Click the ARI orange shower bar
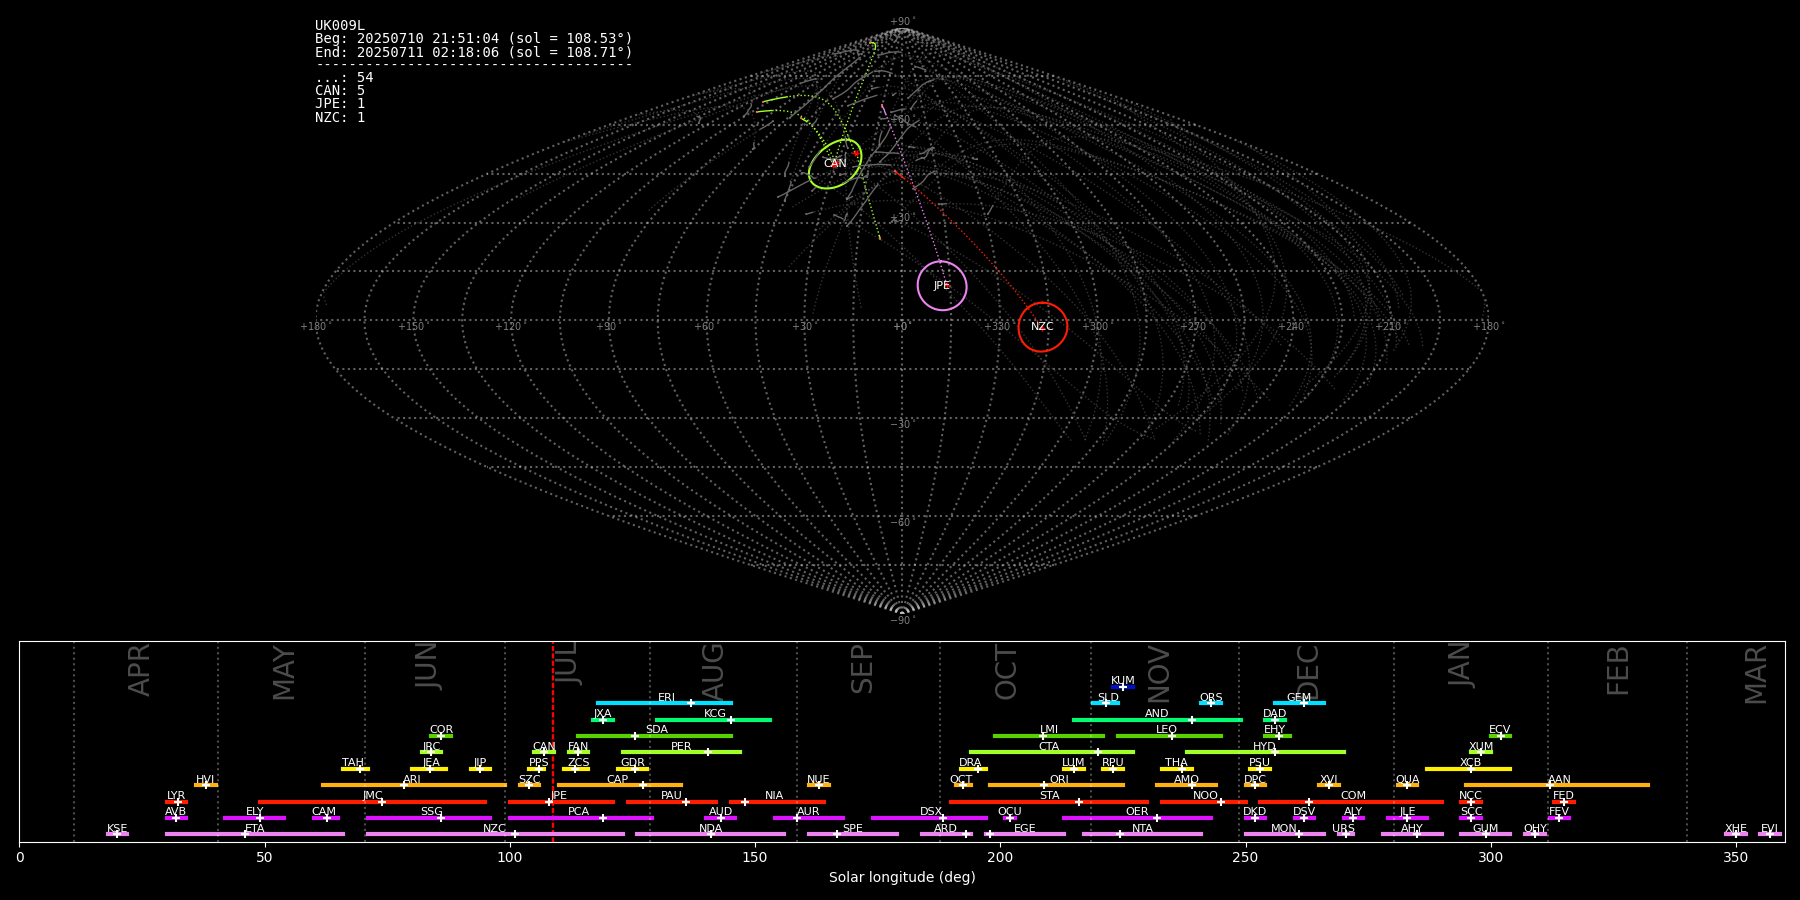Screen dimensions: 1800x900 click(414, 785)
